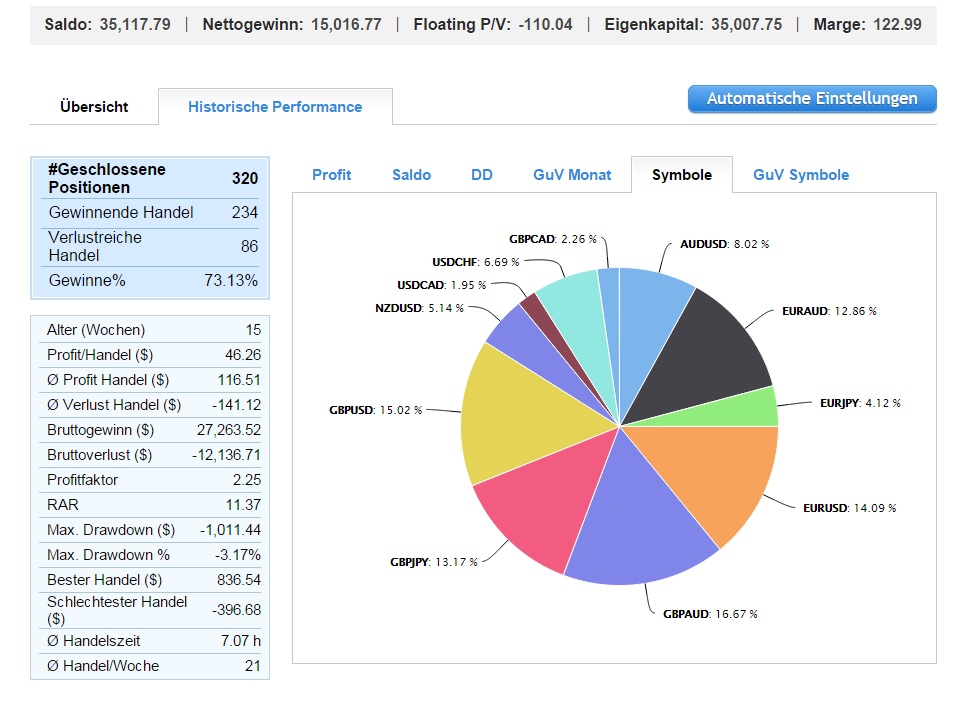Switch to the GuV Symbole tab
This screenshot has width=968, height=711.
[x=800, y=175]
